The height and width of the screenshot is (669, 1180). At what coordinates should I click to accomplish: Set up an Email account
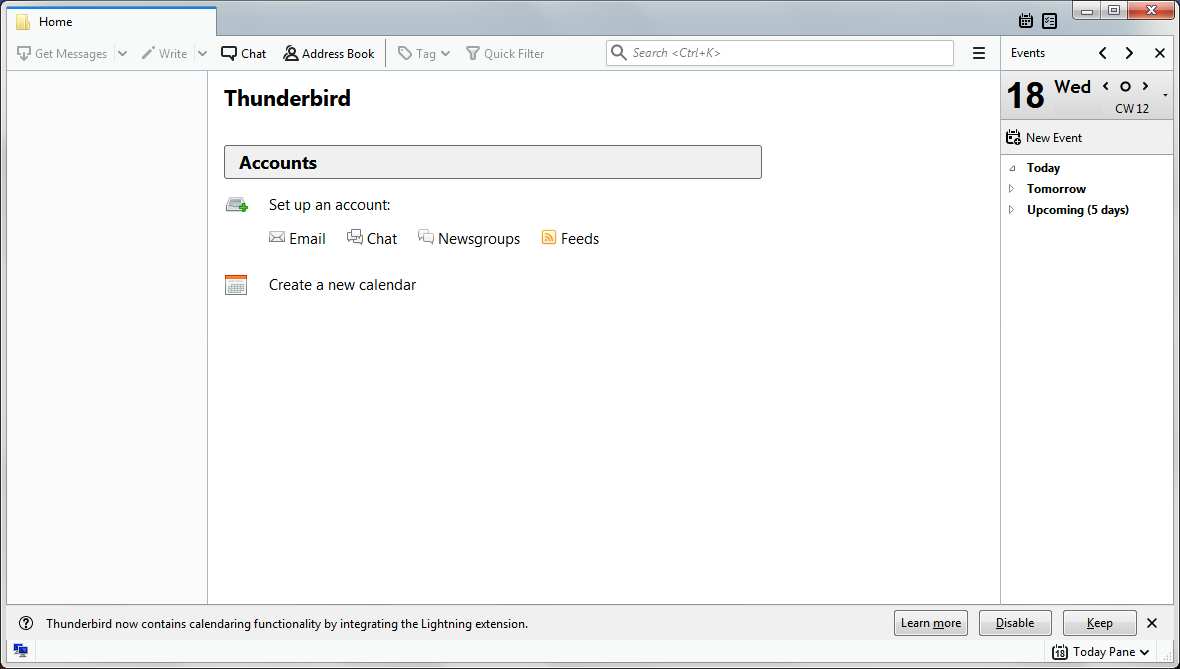[x=297, y=239]
